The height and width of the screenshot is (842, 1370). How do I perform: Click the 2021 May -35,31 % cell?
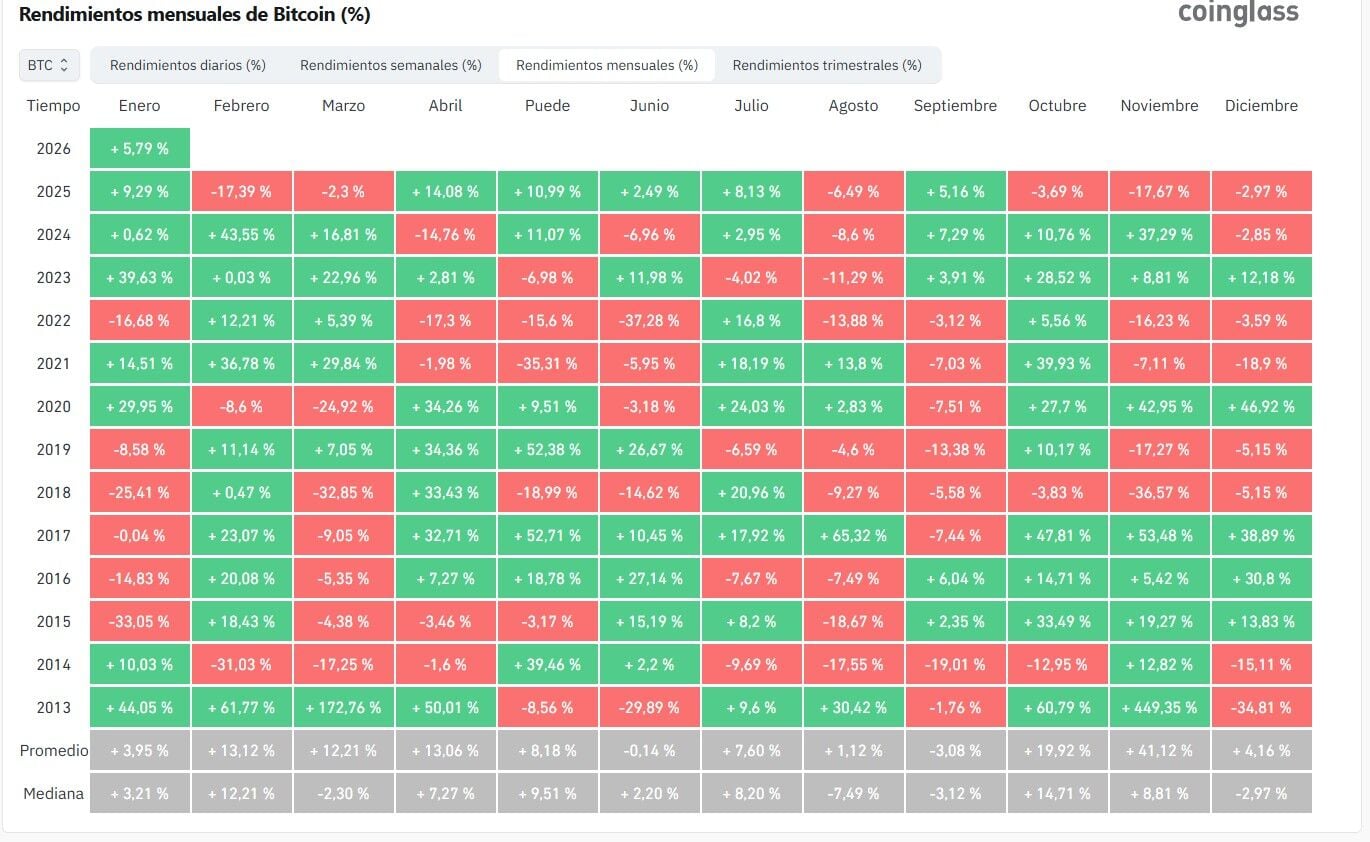pyautogui.click(x=547, y=363)
